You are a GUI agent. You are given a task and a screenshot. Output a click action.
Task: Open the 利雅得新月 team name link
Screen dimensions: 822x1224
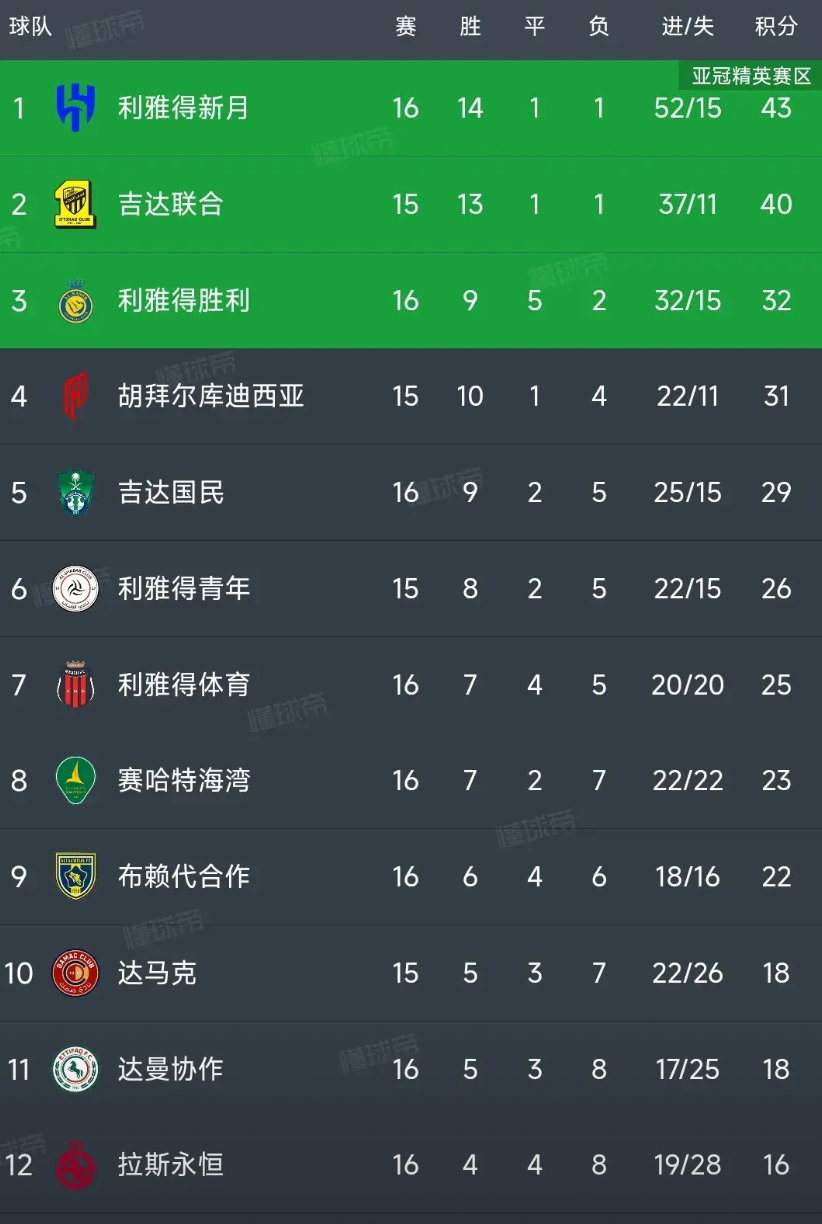point(184,108)
